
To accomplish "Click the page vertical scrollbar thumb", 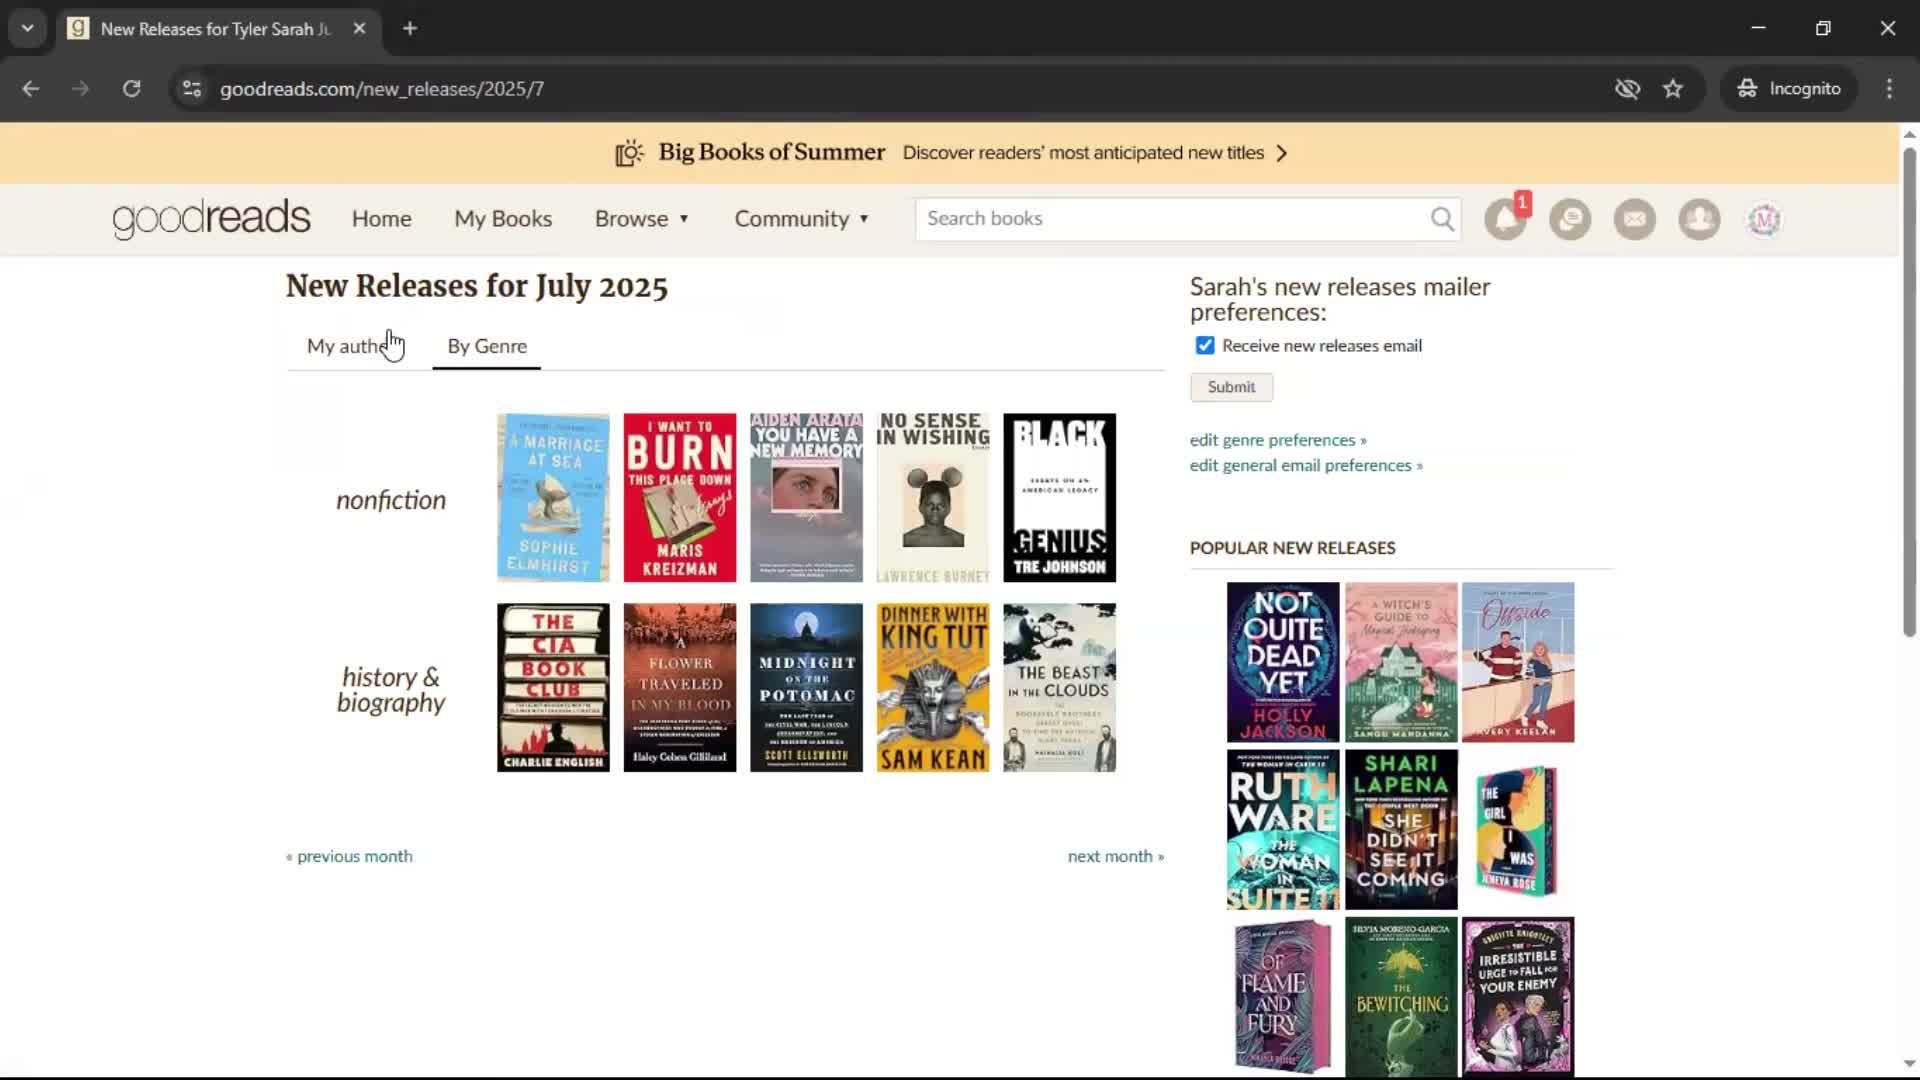I will coord(1909,391).
